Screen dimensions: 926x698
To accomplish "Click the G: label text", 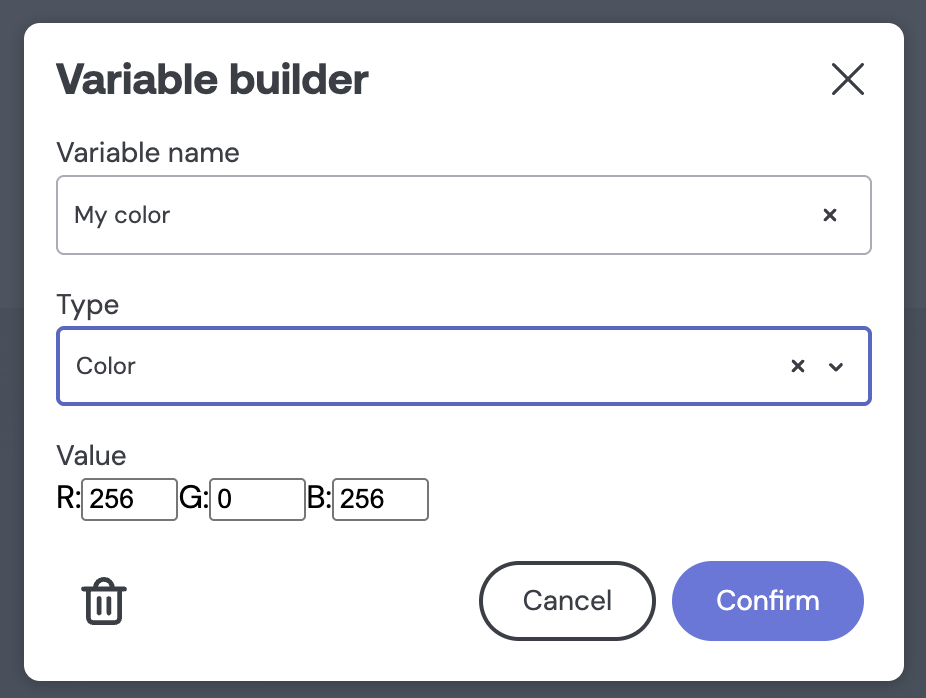I will coord(194,497).
